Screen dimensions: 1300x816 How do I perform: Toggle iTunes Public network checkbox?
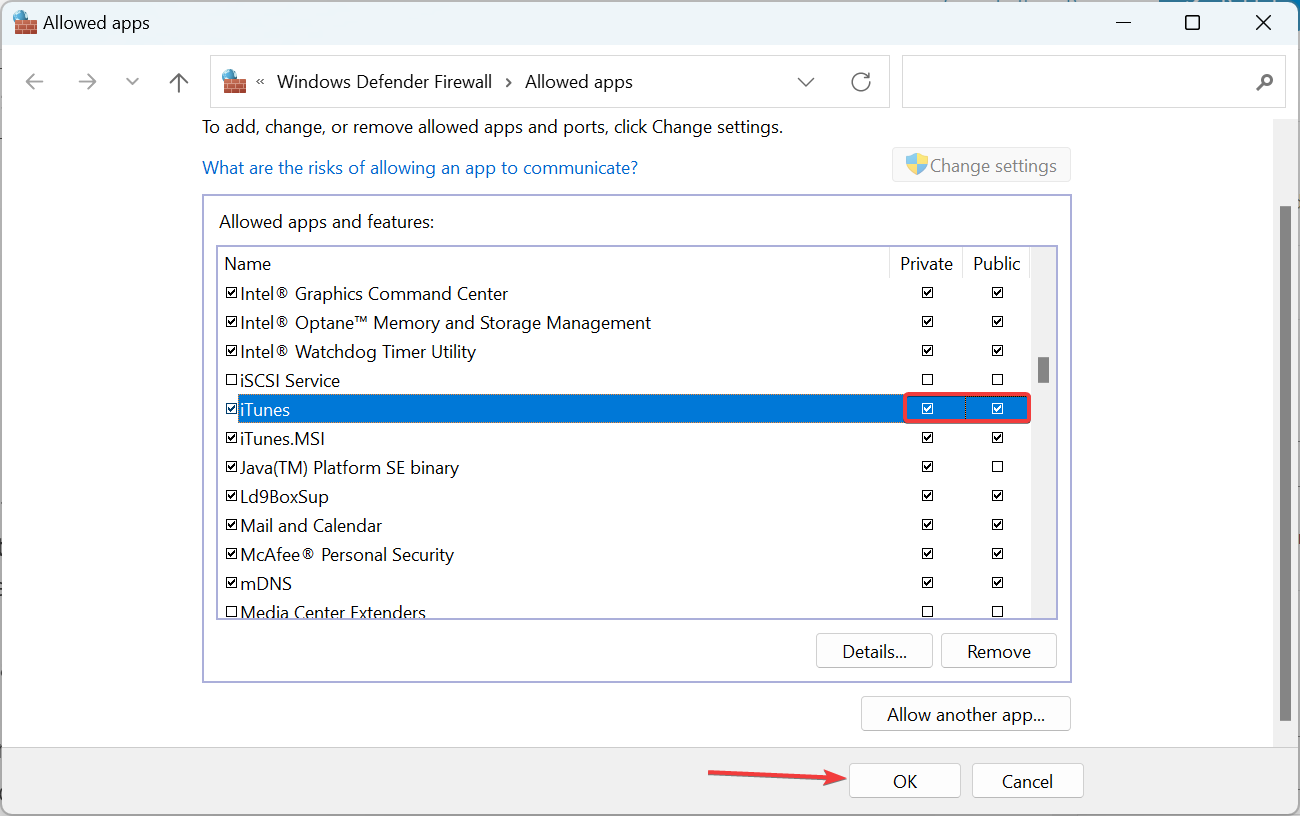coord(997,409)
